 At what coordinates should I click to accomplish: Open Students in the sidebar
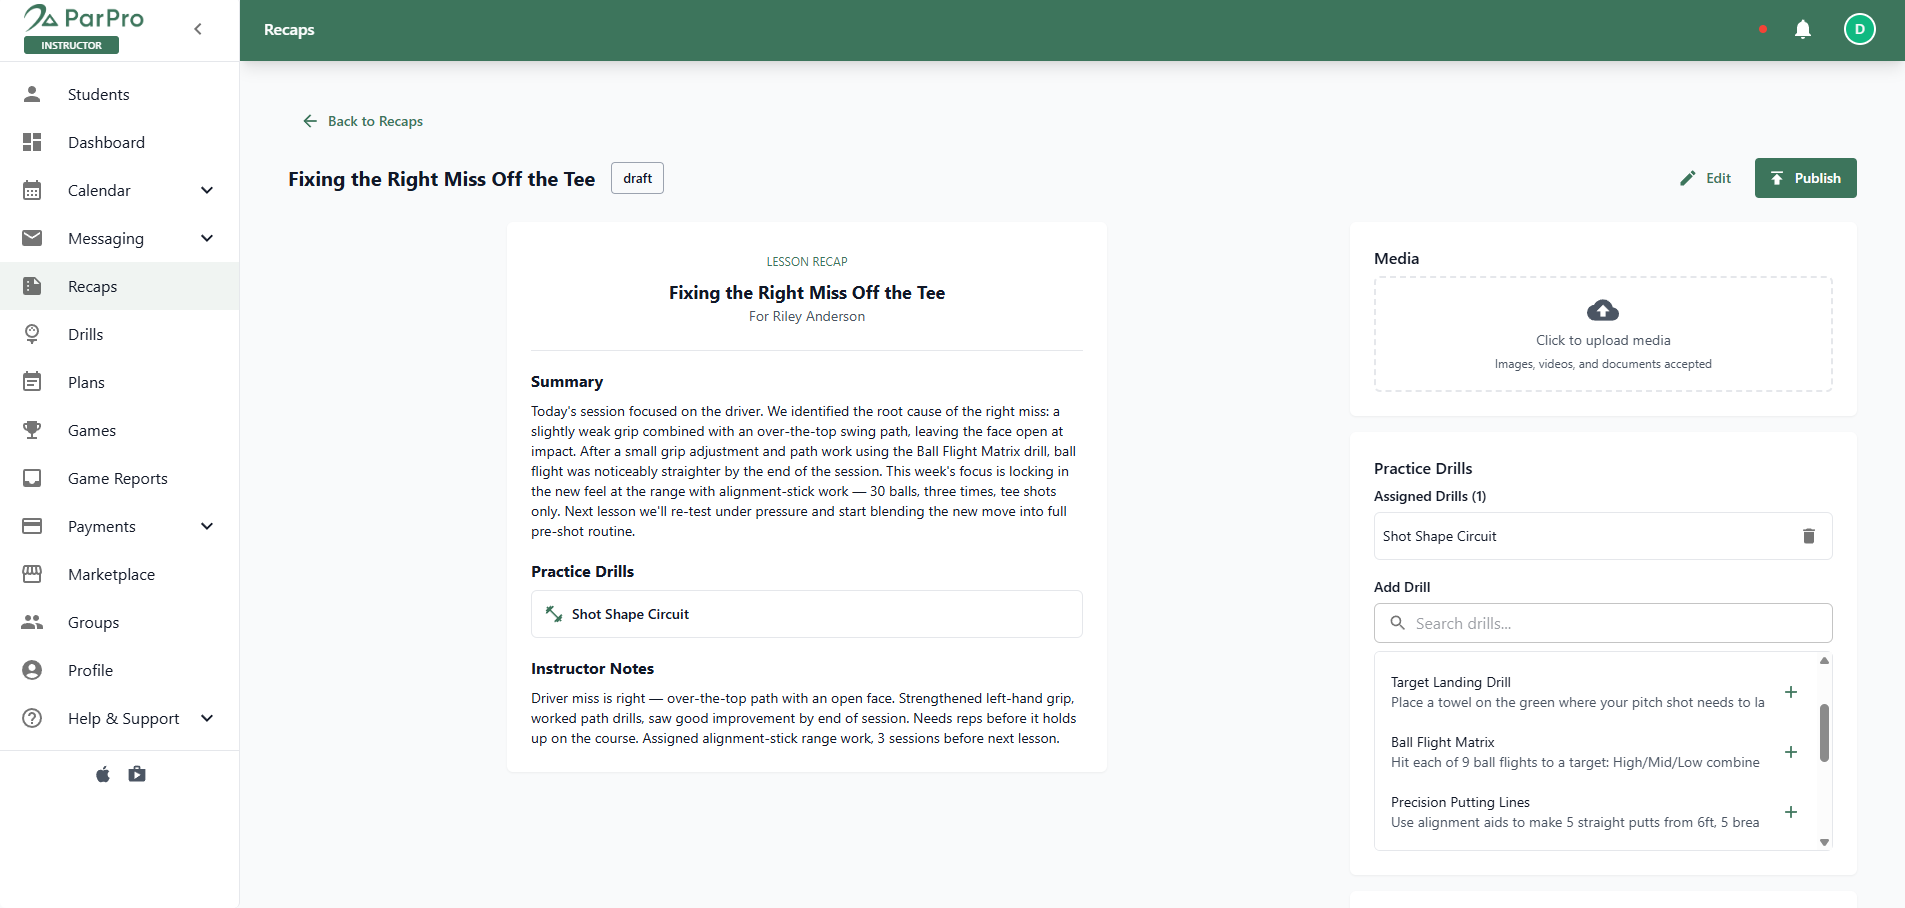(x=119, y=94)
